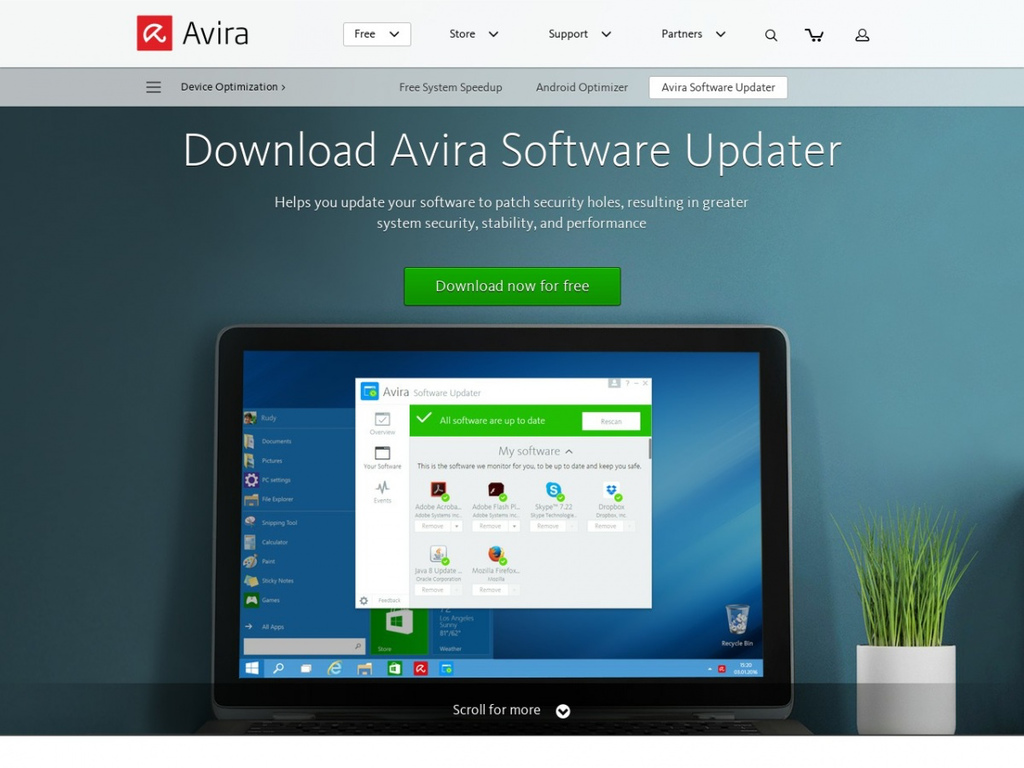Viewport: 1024px width, 768px height.
Task: Open Internet Explorer on taskbar
Action: click(x=334, y=668)
